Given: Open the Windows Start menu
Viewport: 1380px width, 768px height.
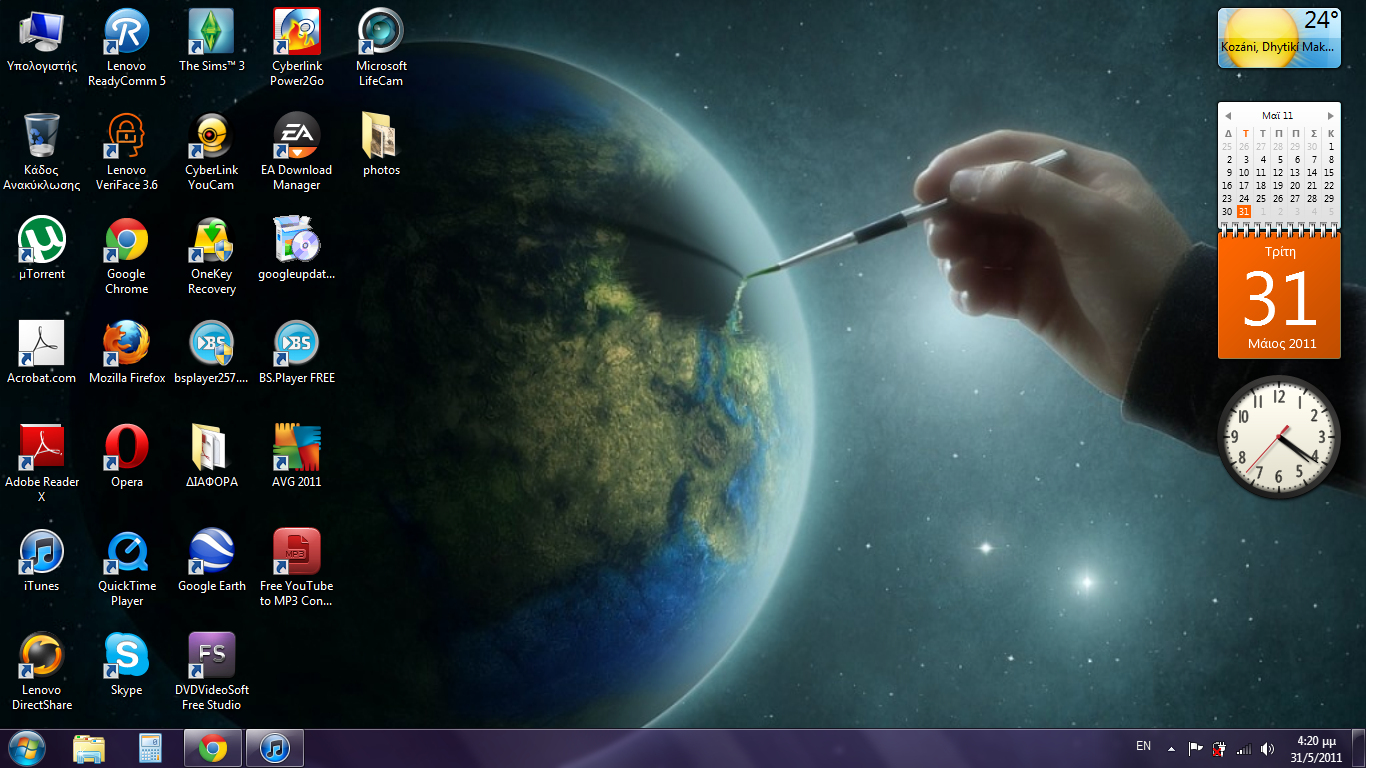Looking at the screenshot, I should pos(26,748).
